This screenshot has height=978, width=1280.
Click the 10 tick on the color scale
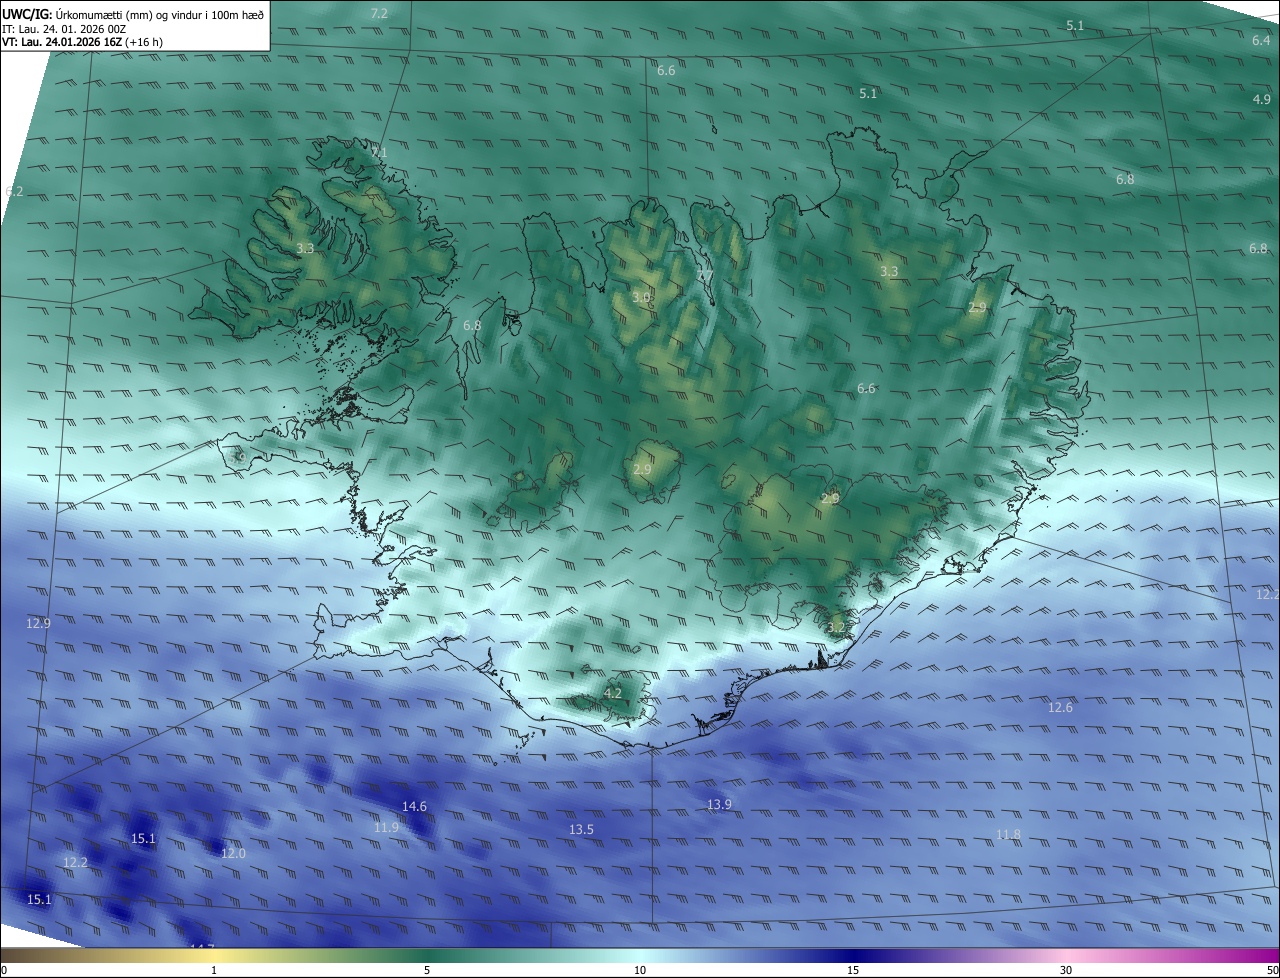pos(640,970)
